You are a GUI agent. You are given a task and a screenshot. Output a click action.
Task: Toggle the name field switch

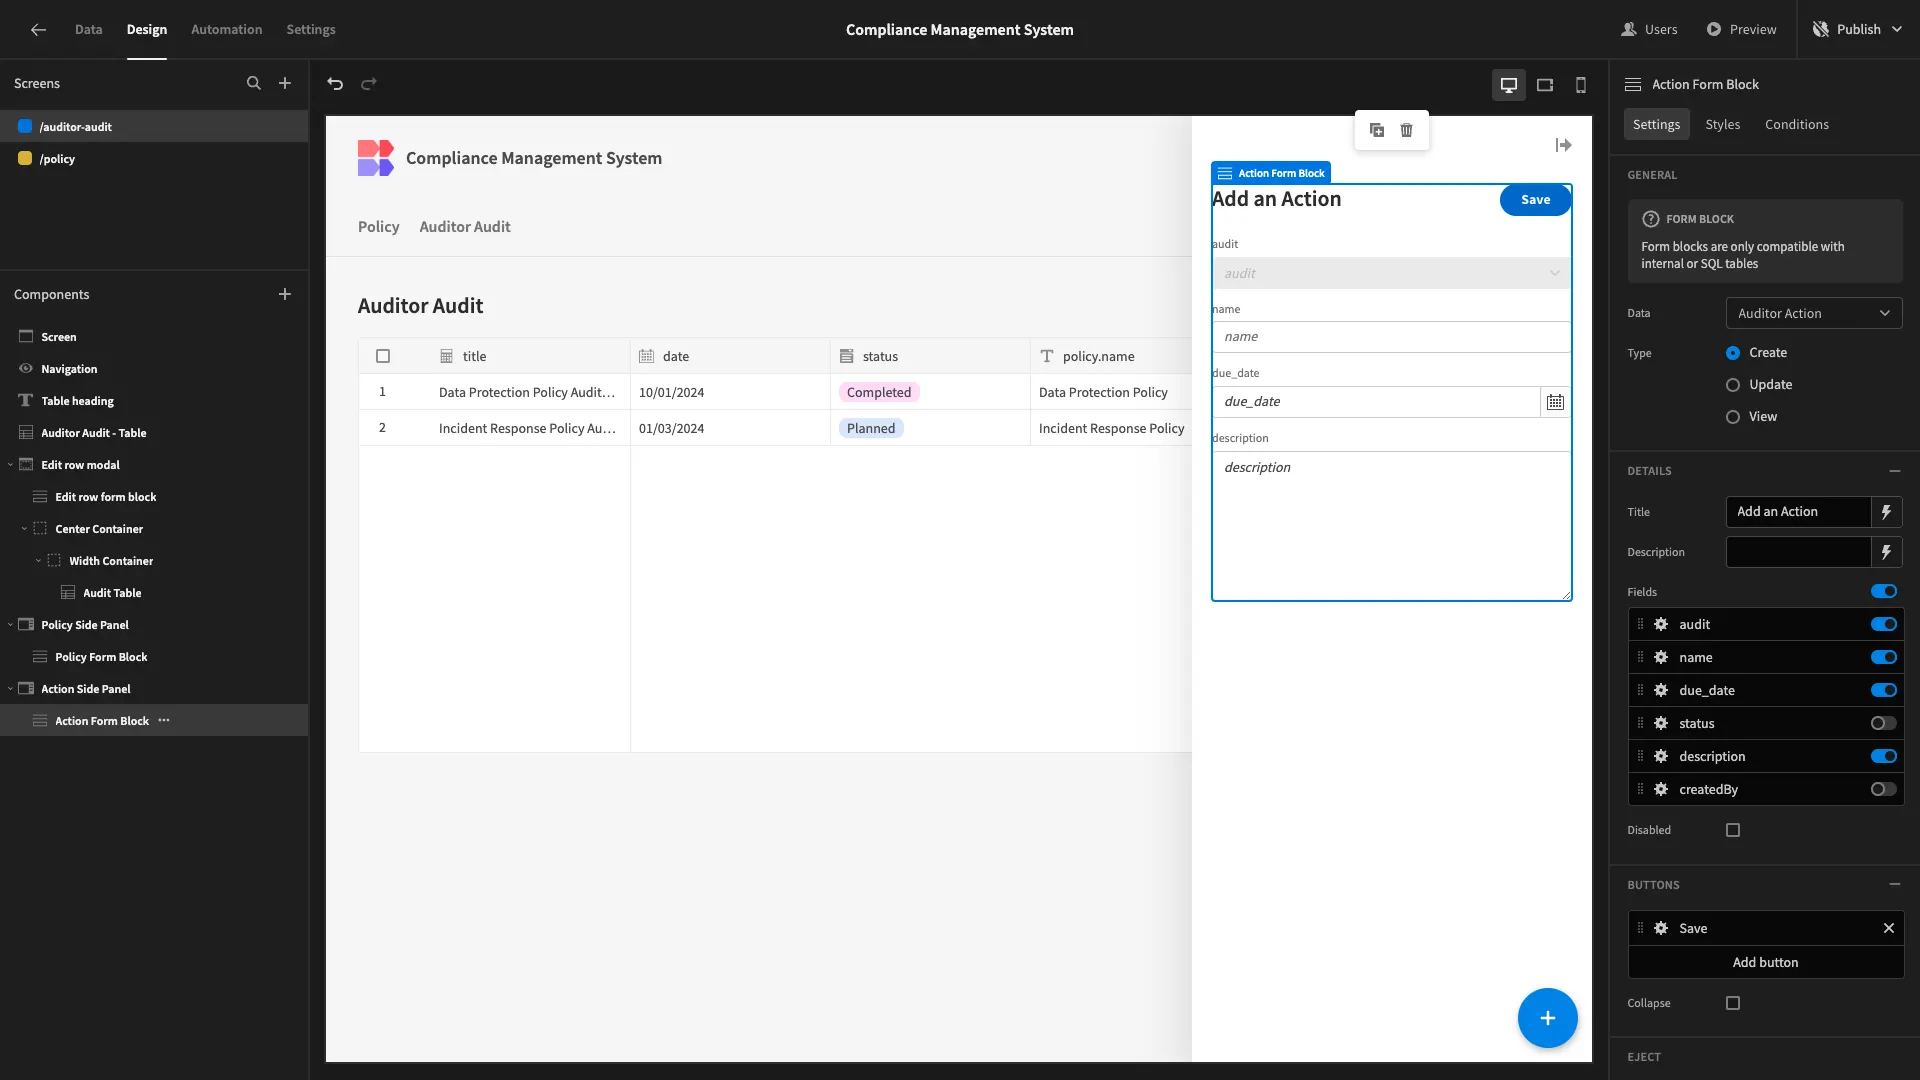point(1884,657)
